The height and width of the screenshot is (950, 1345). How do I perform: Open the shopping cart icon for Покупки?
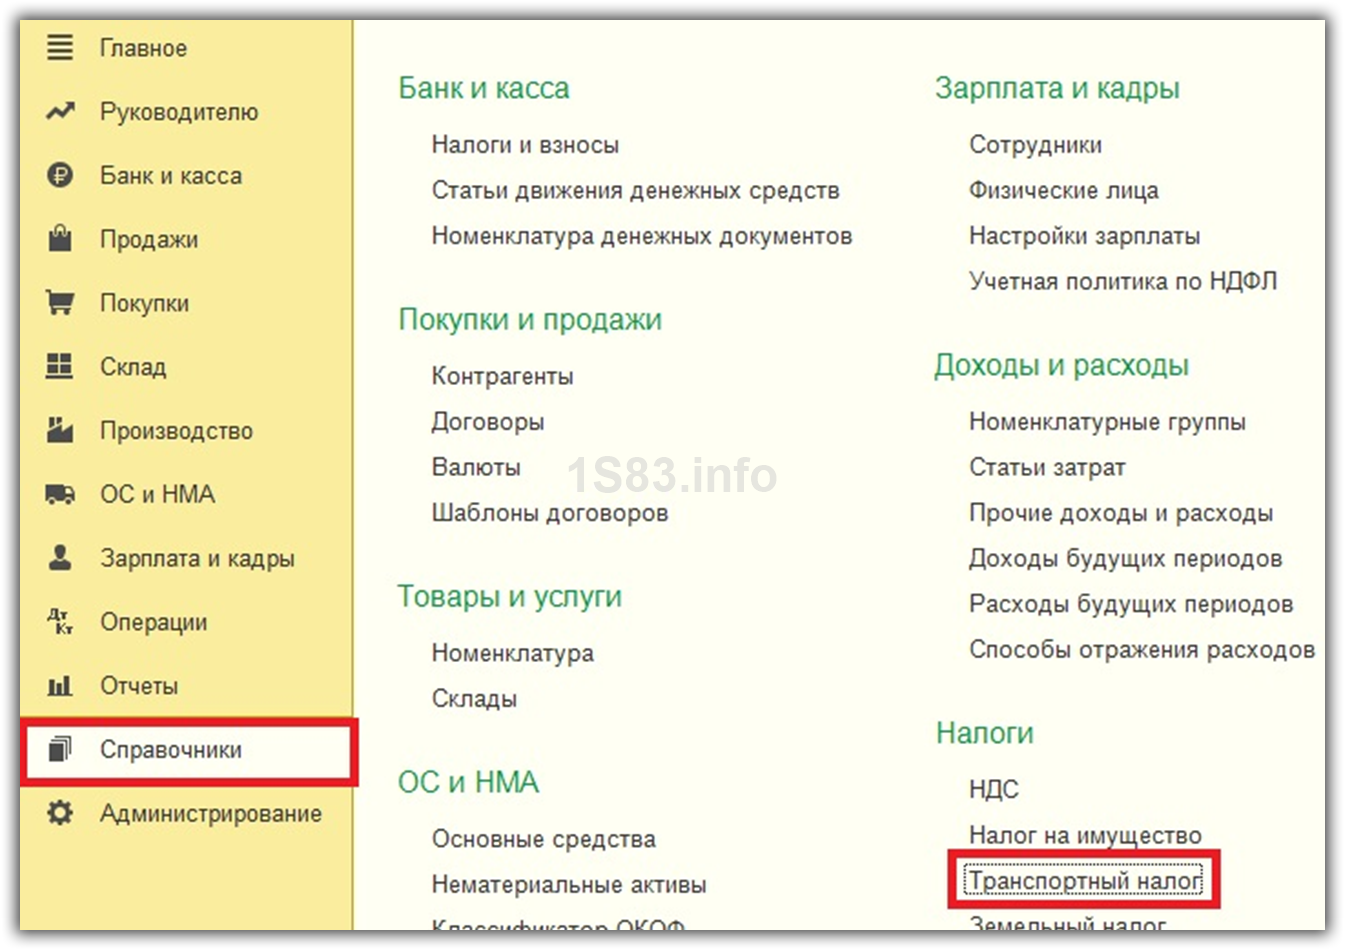click(60, 303)
